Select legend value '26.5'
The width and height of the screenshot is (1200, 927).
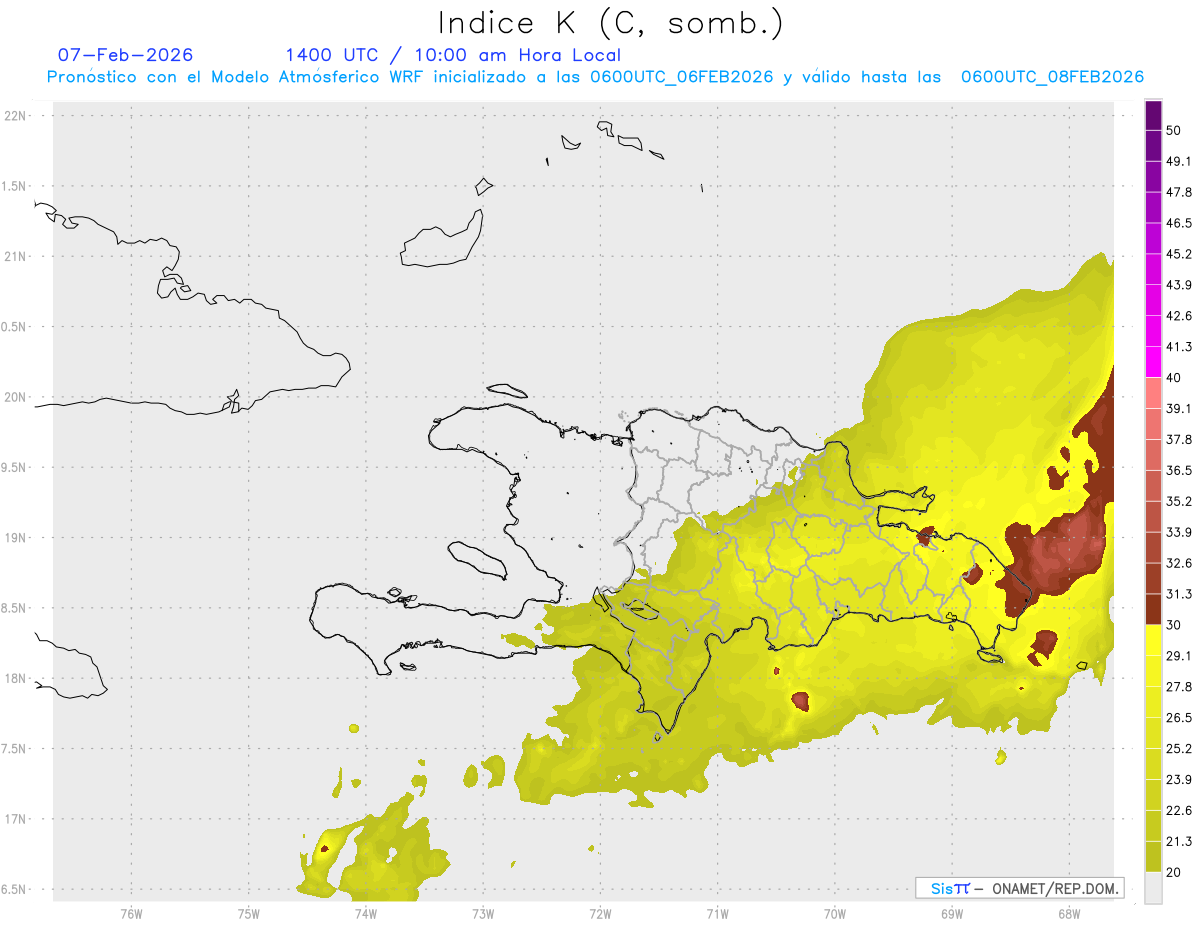click(1179, 718)
